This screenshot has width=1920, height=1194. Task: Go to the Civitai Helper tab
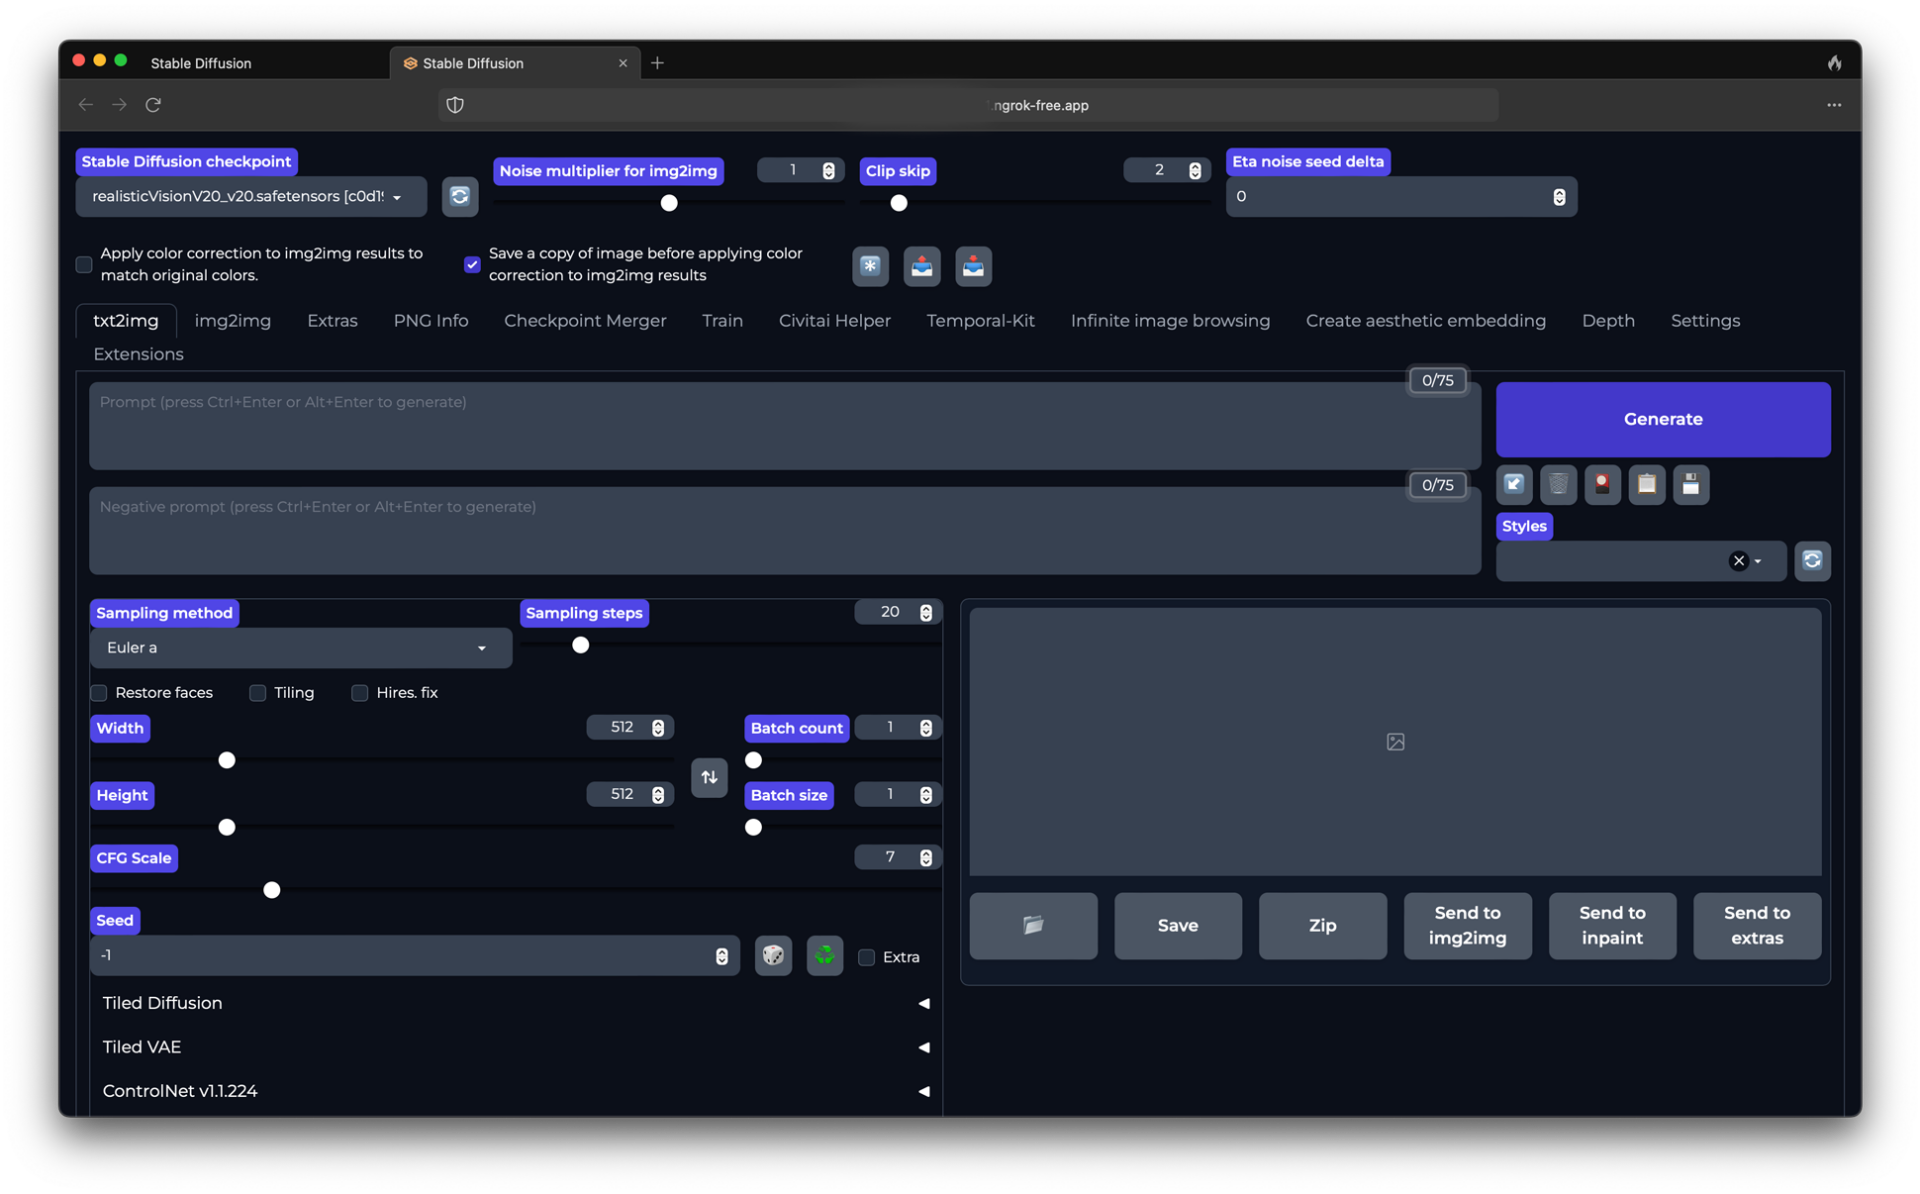834,321
